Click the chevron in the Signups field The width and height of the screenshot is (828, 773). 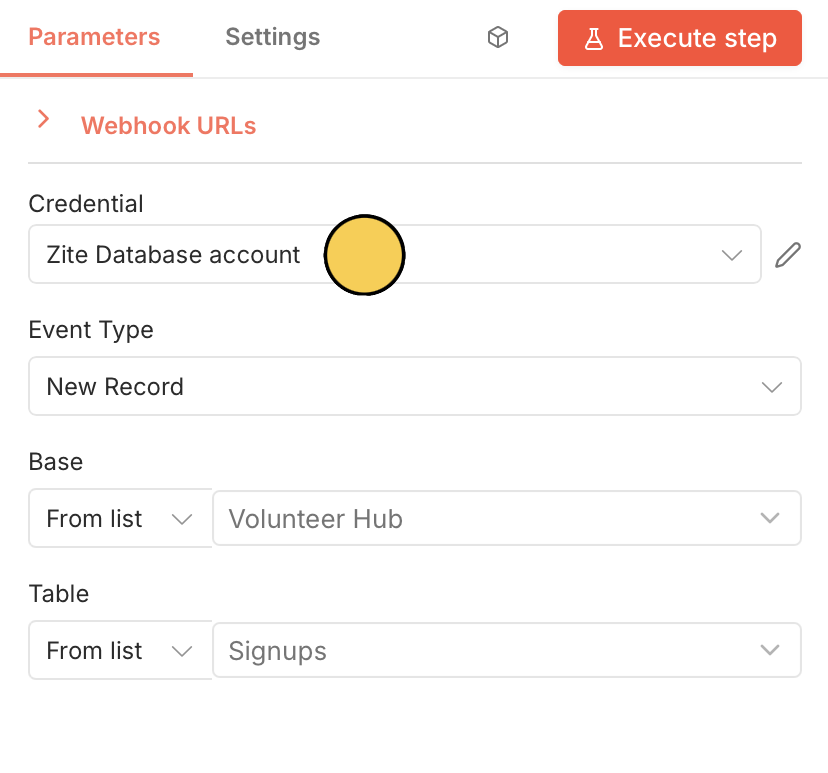pyautogui.click(x=770, y=651)
